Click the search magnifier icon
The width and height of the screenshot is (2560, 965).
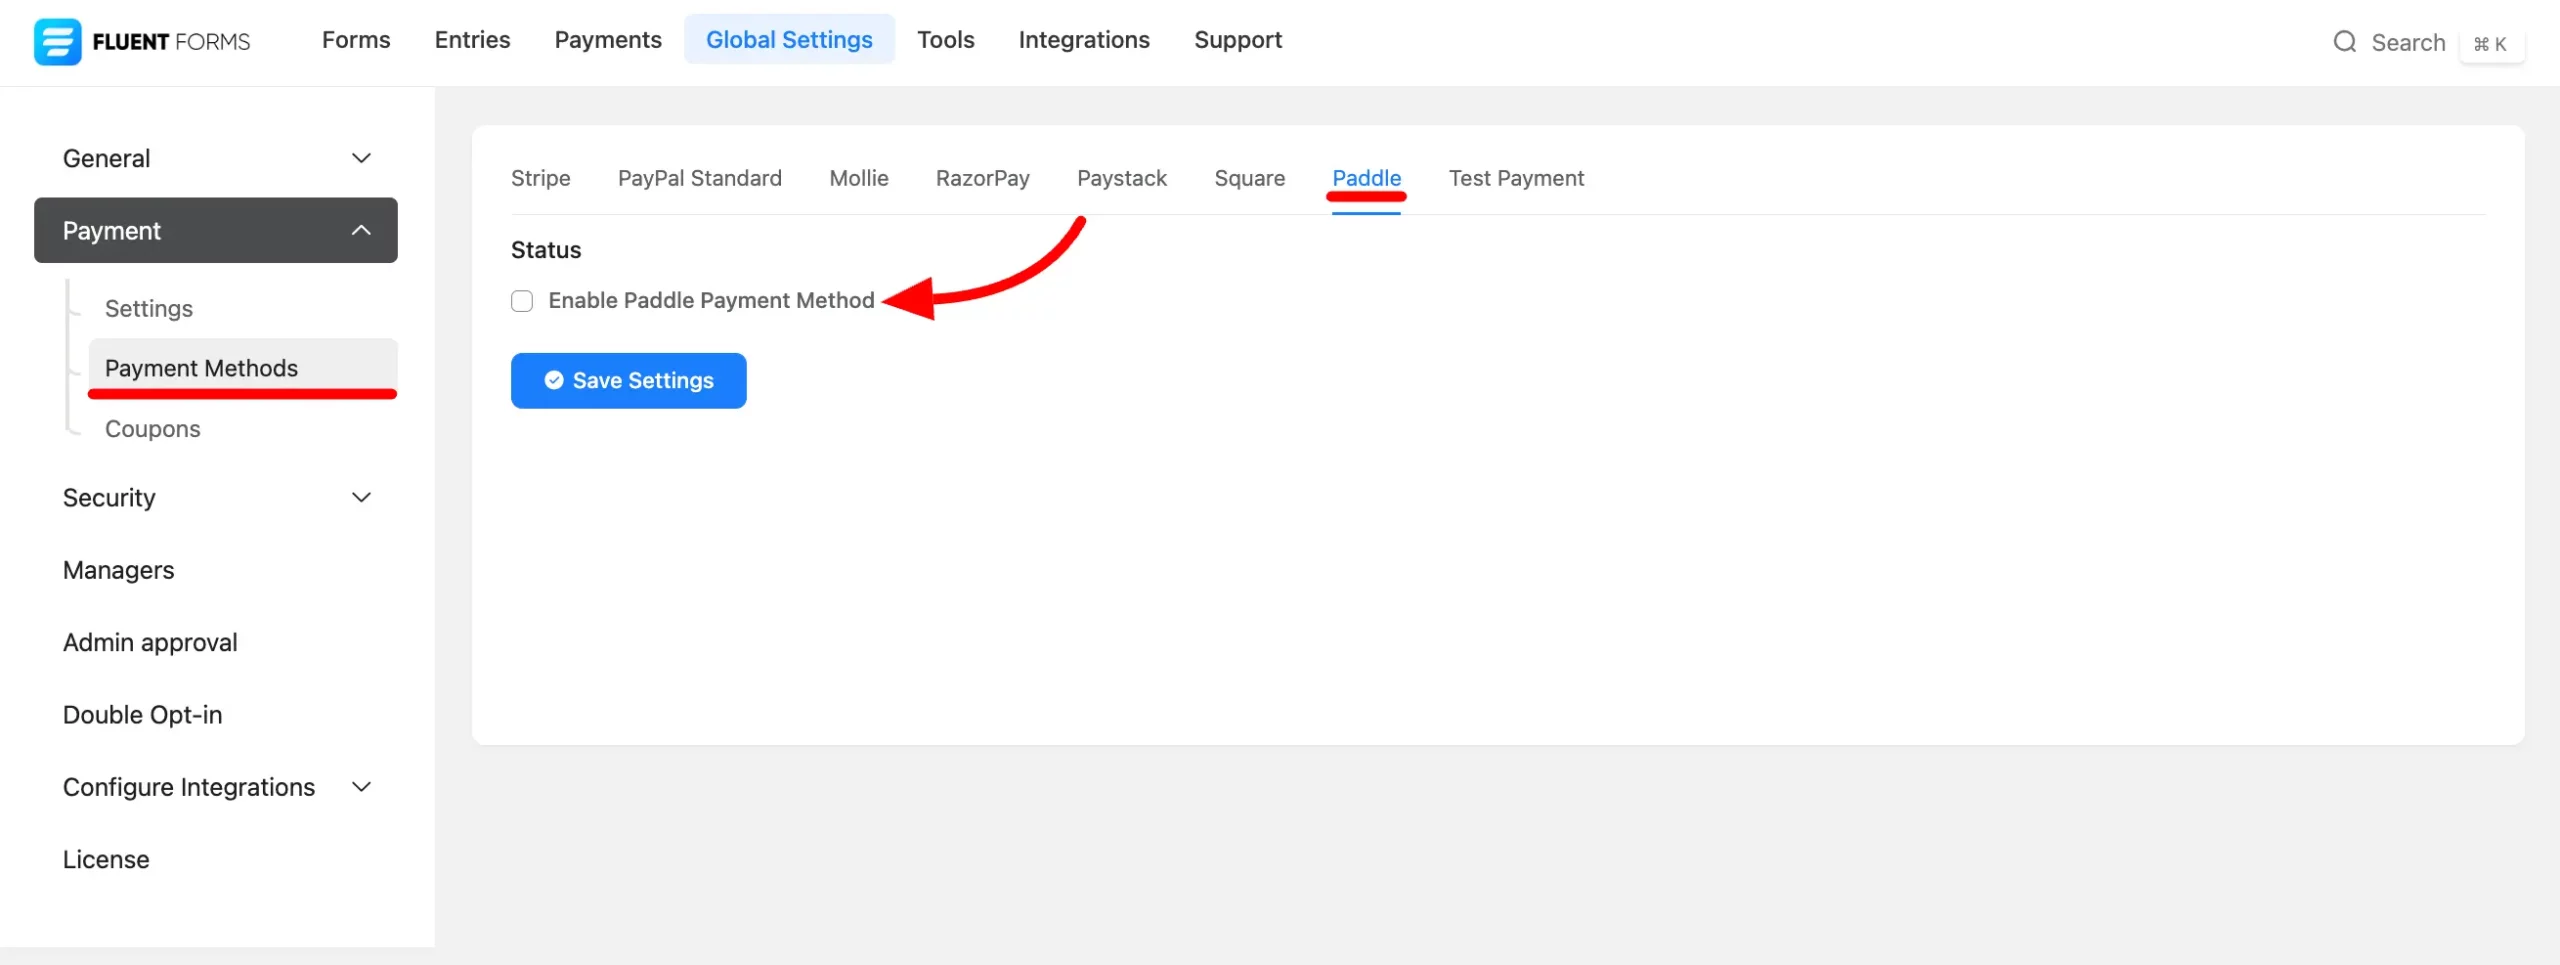(x=2344, y=42)
